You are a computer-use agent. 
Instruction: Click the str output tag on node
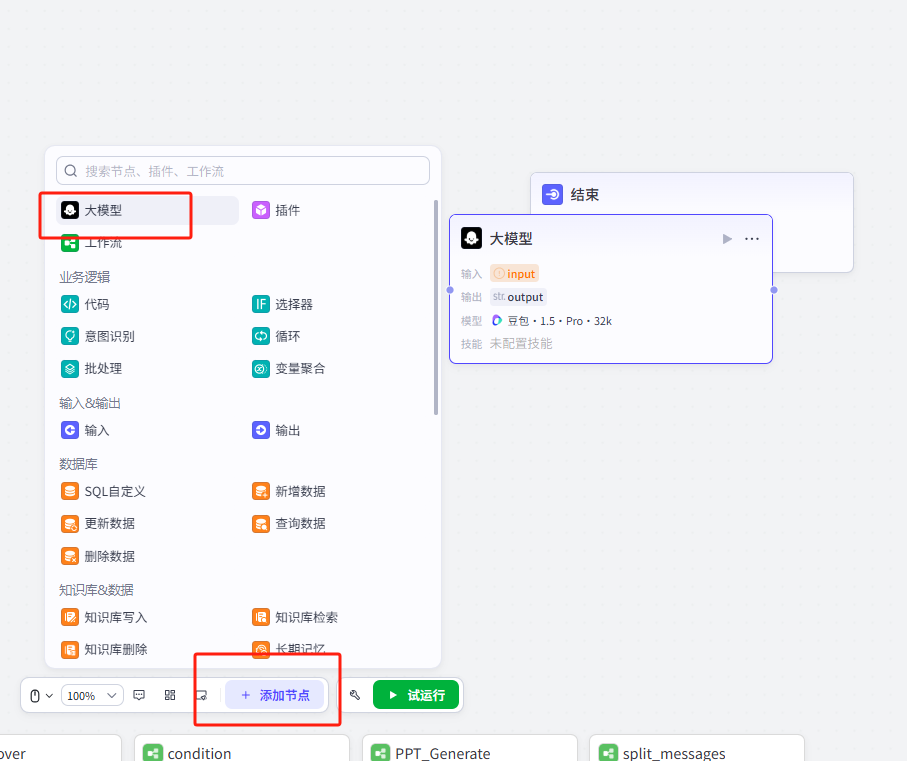[x=518, y=297]
